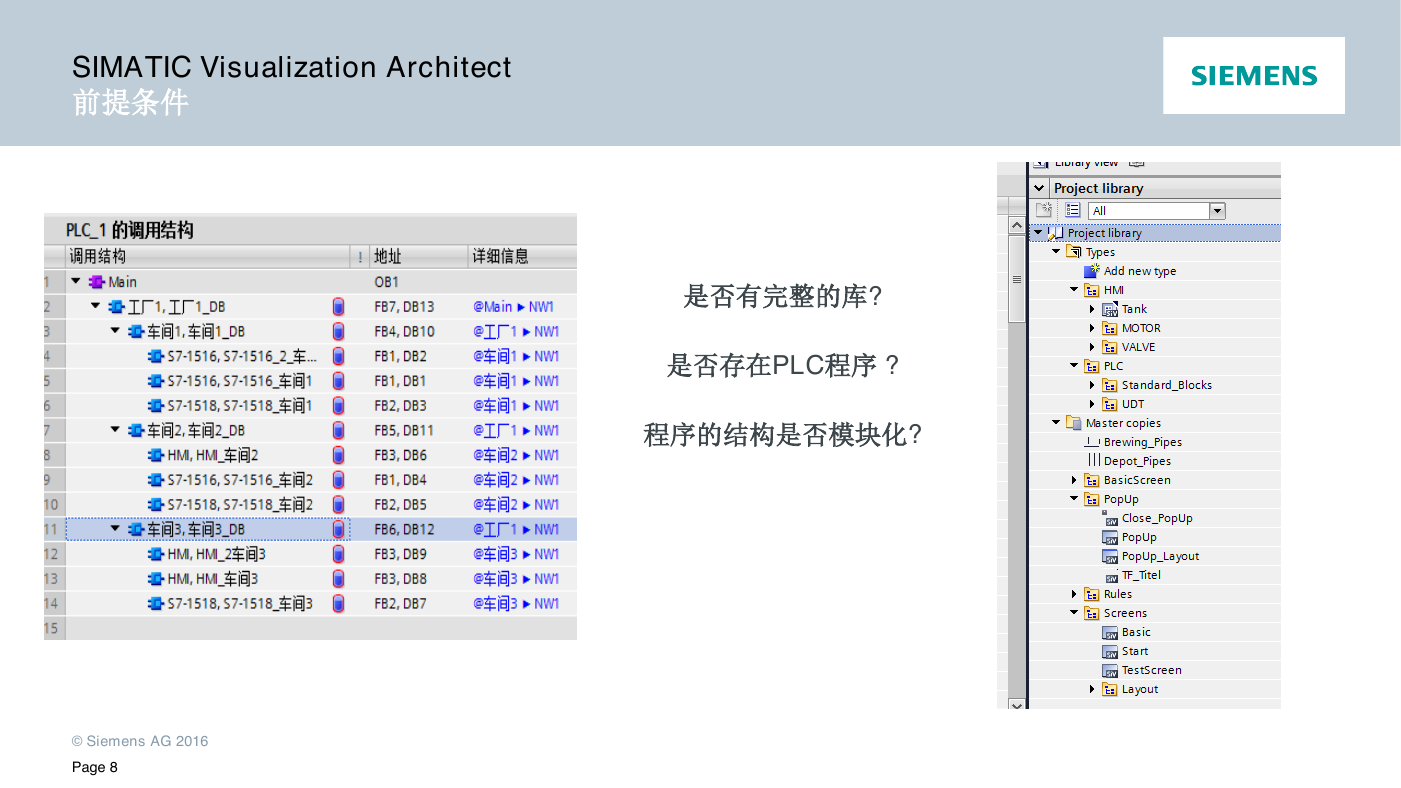Click the PopUp_Layout screen icon
Screen dimensions: 1401x788
[1110, 556]
